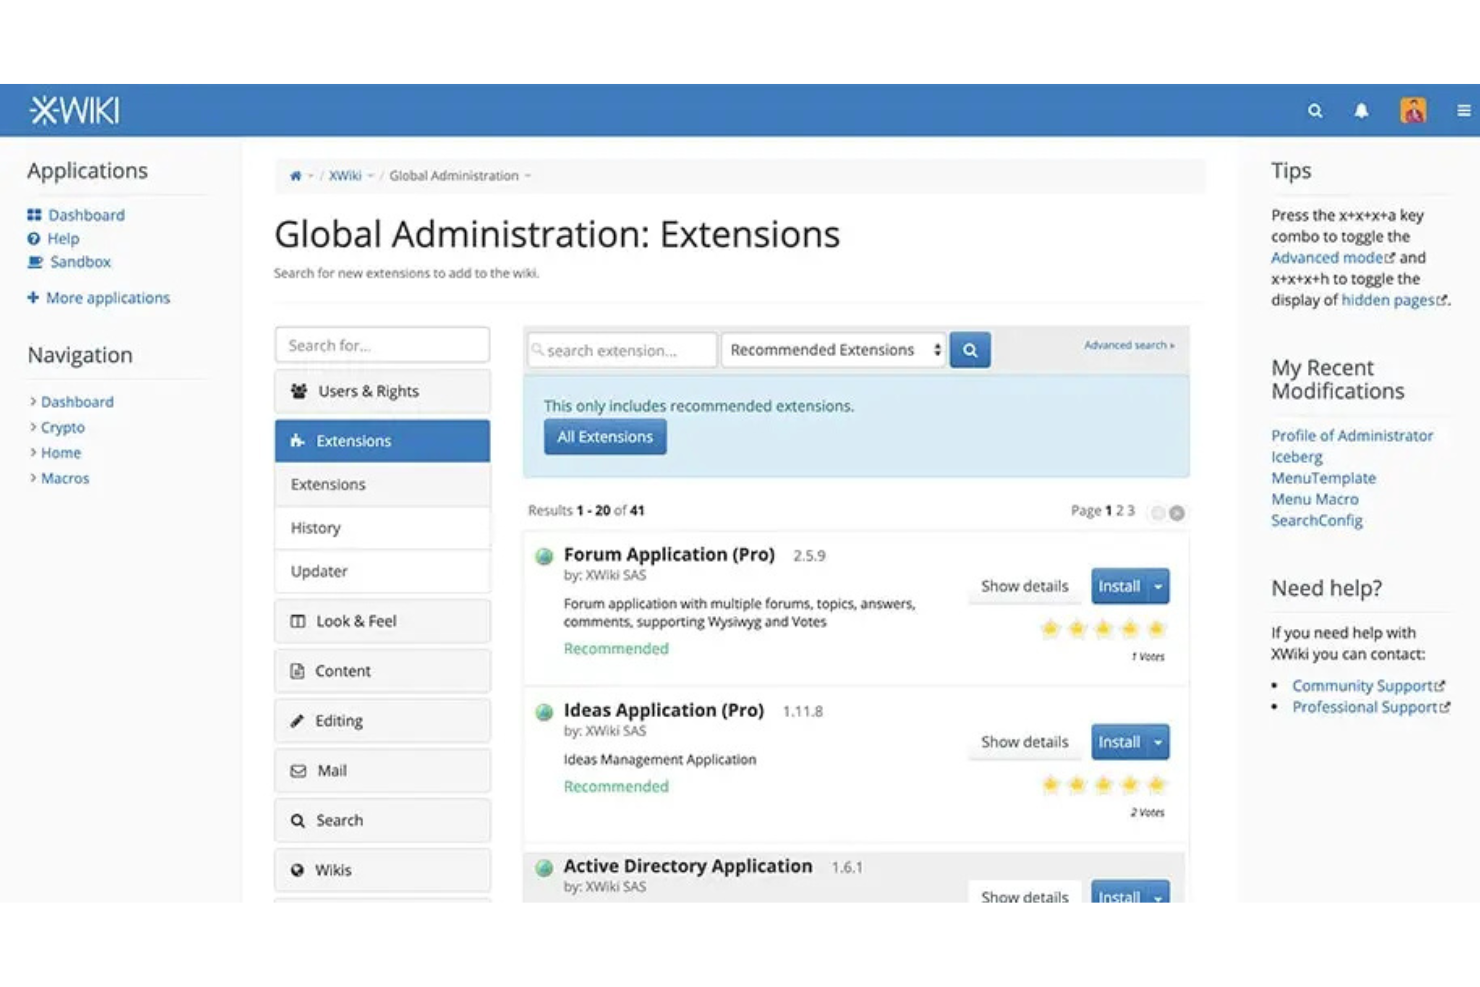Image resolution: width=1480 pixels, height=987 pixels.
Task: Open MenuTemplate recent modification
Action: (x=1323, y=479)
